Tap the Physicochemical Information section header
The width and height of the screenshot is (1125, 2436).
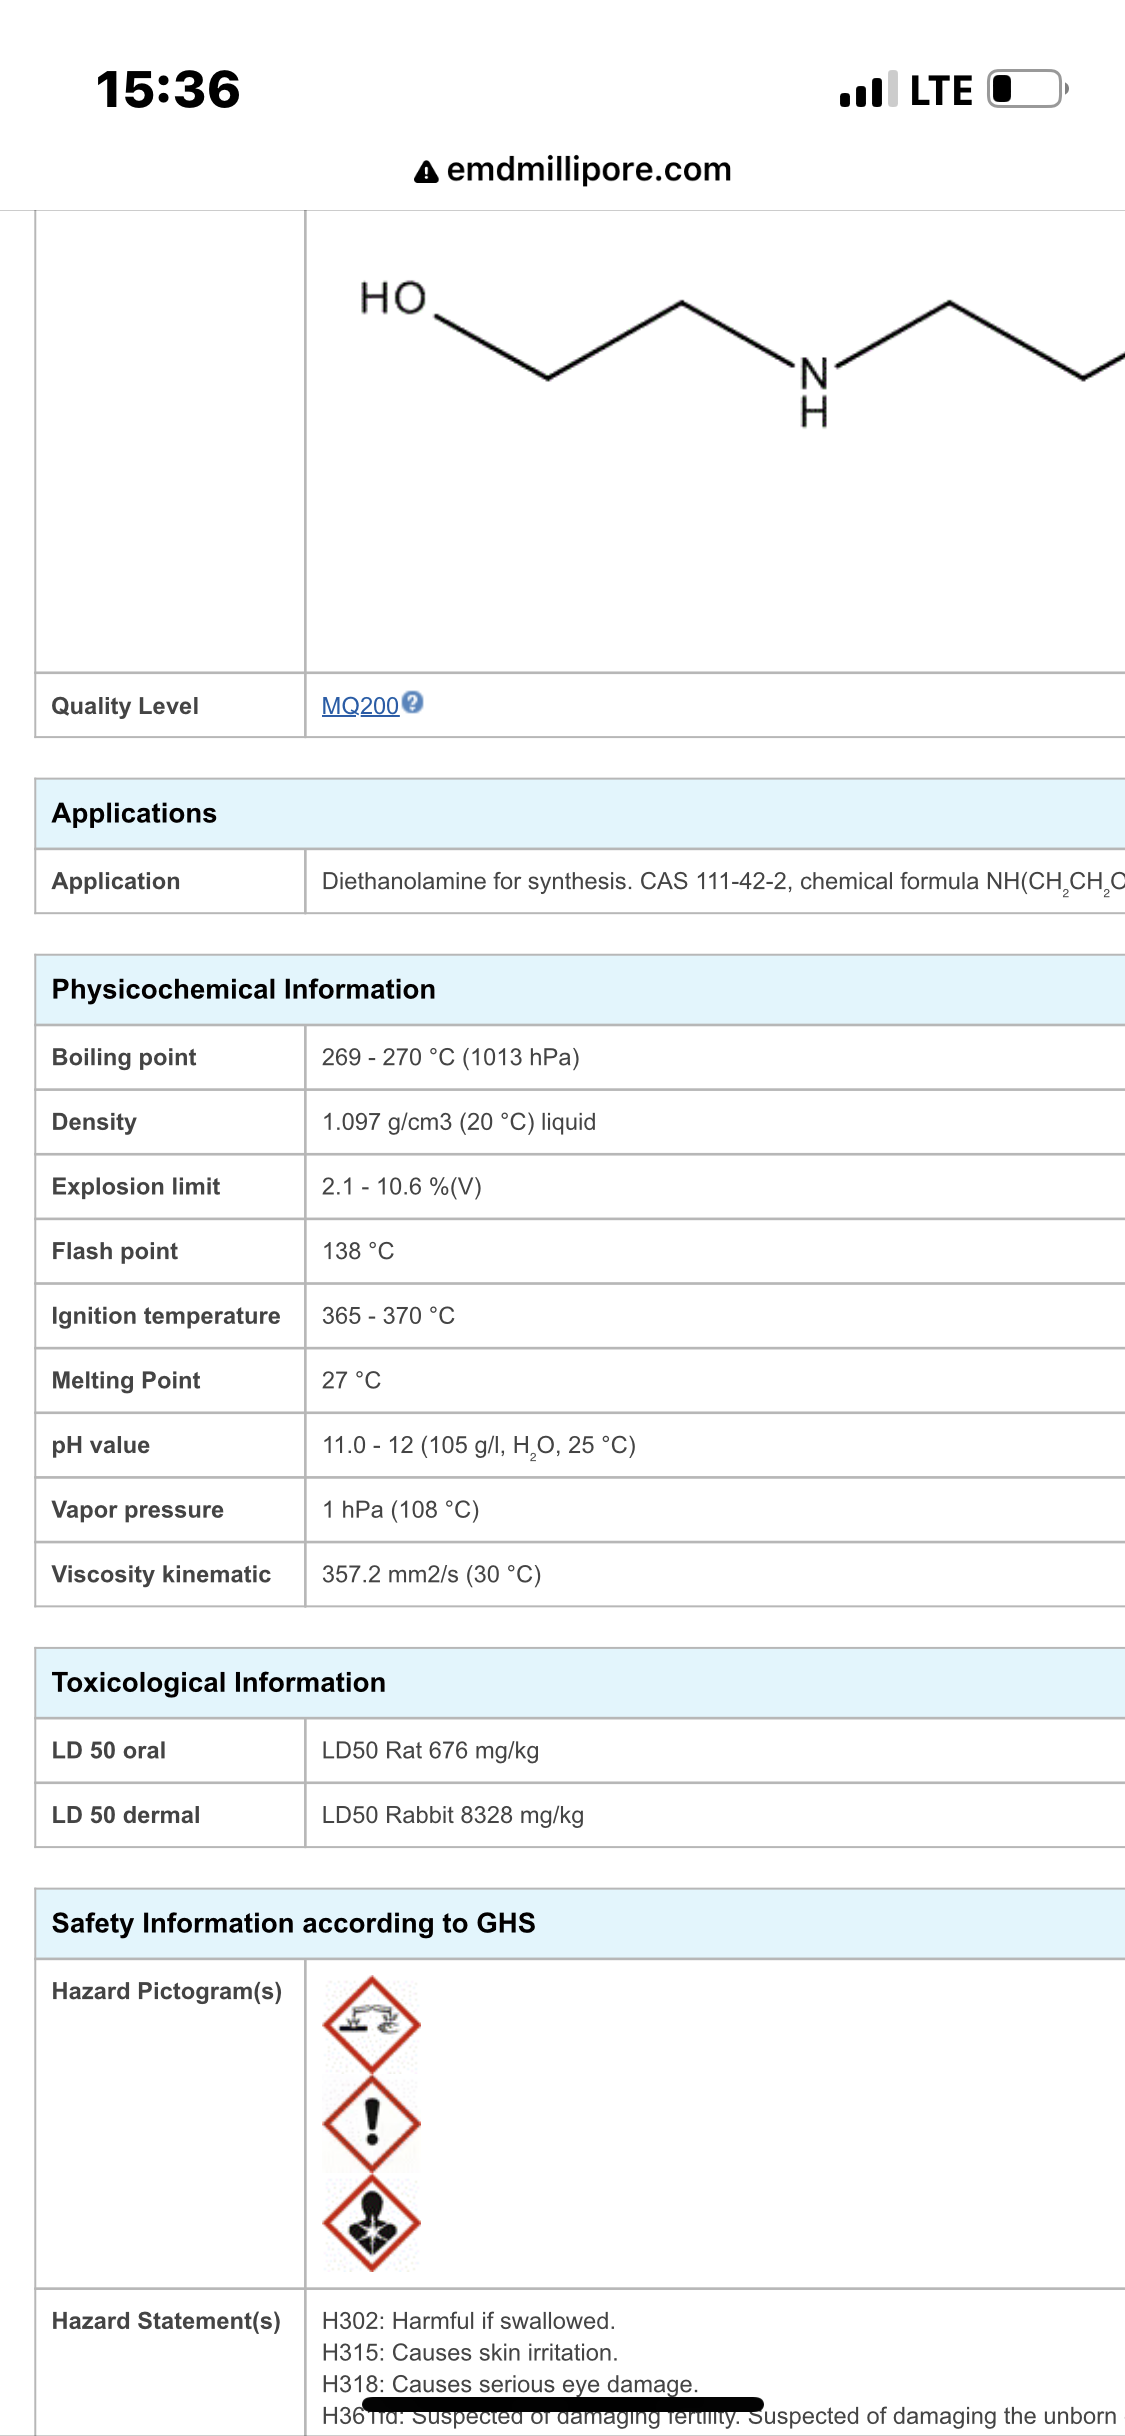coord(243,989)
